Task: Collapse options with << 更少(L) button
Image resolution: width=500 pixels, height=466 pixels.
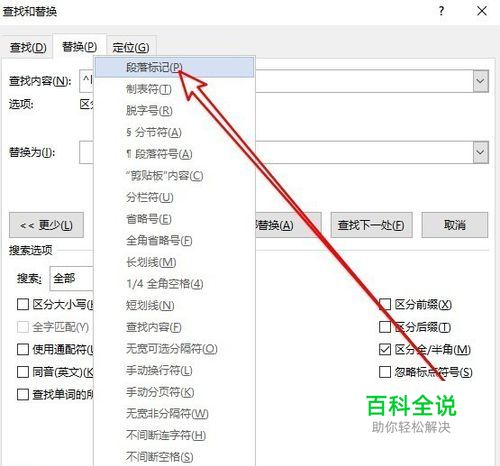Action: [46, 225]
